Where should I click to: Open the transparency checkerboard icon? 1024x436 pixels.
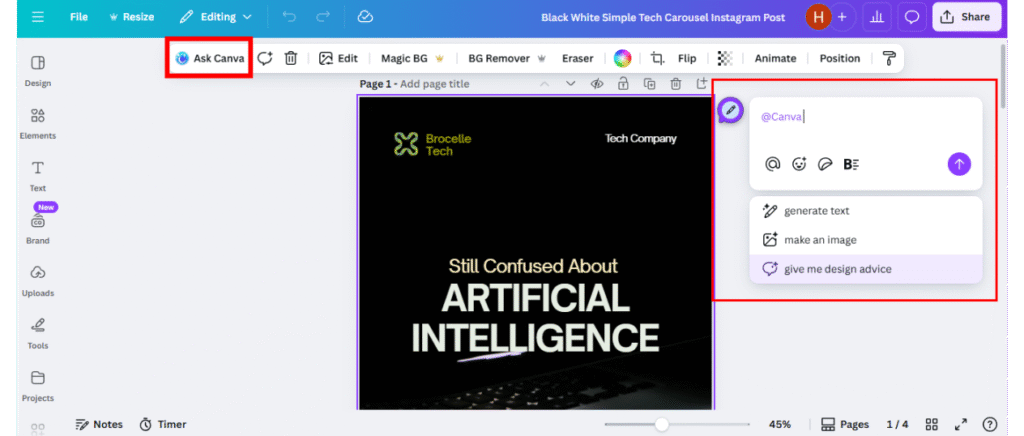725,59
